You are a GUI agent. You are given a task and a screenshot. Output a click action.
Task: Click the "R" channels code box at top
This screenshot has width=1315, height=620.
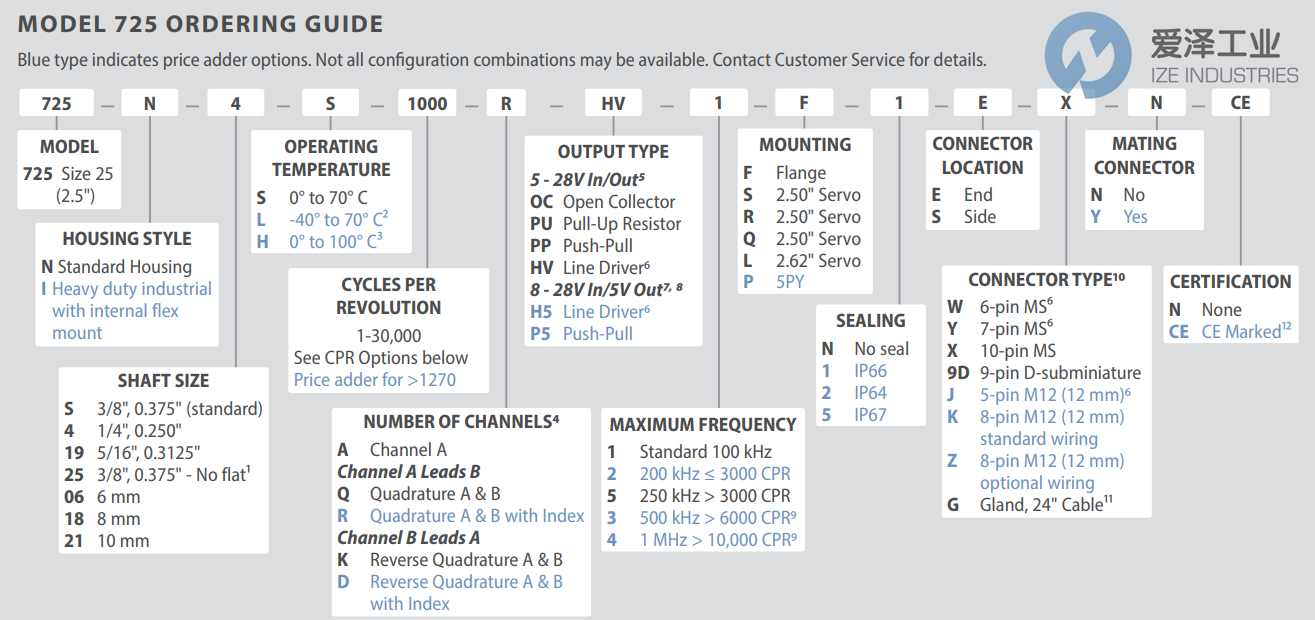coord(506,103)
